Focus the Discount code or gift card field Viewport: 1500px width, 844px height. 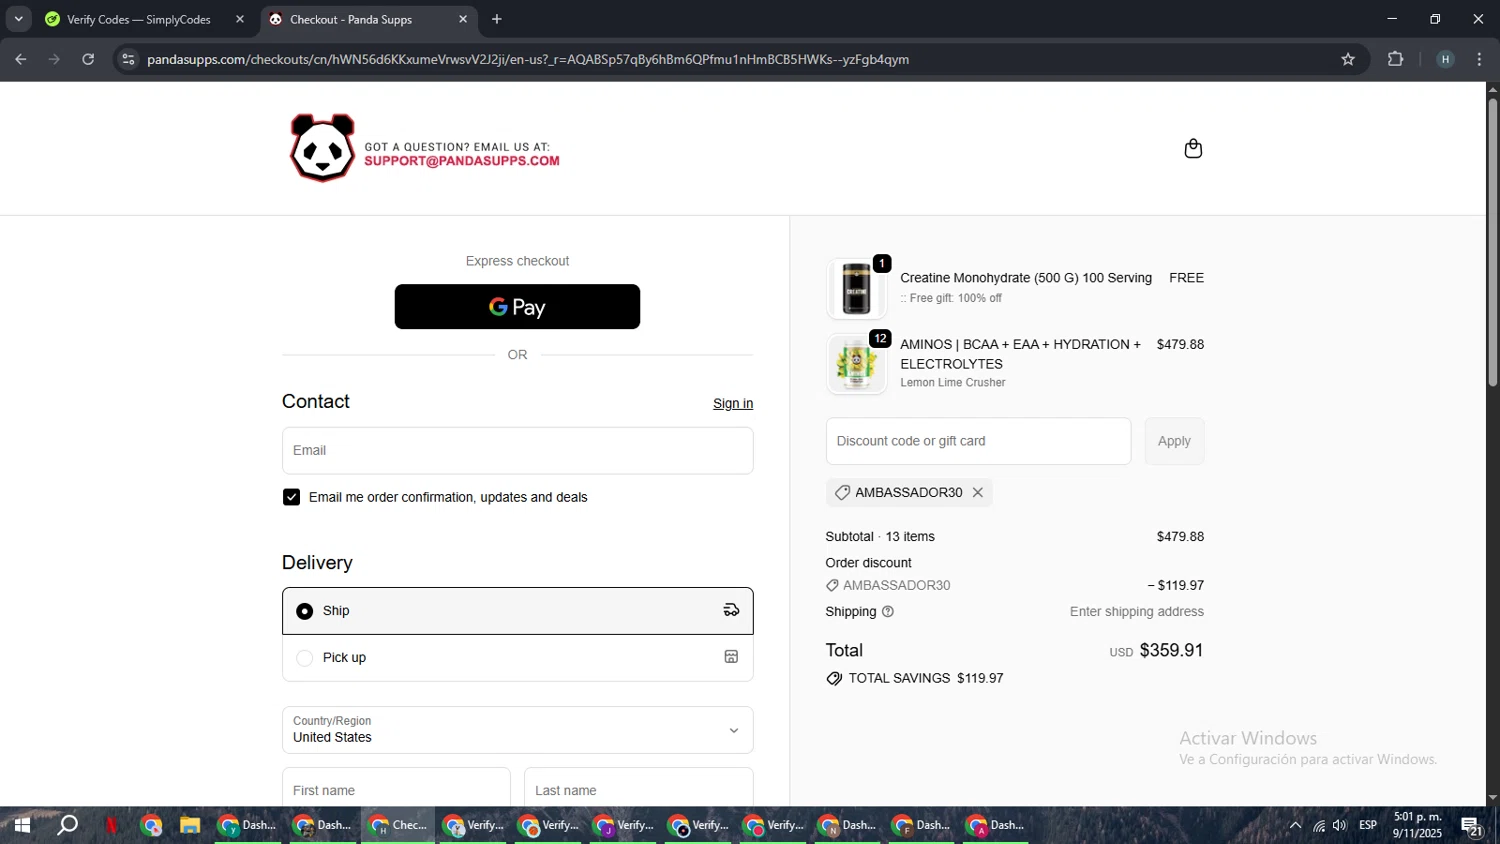978,441
